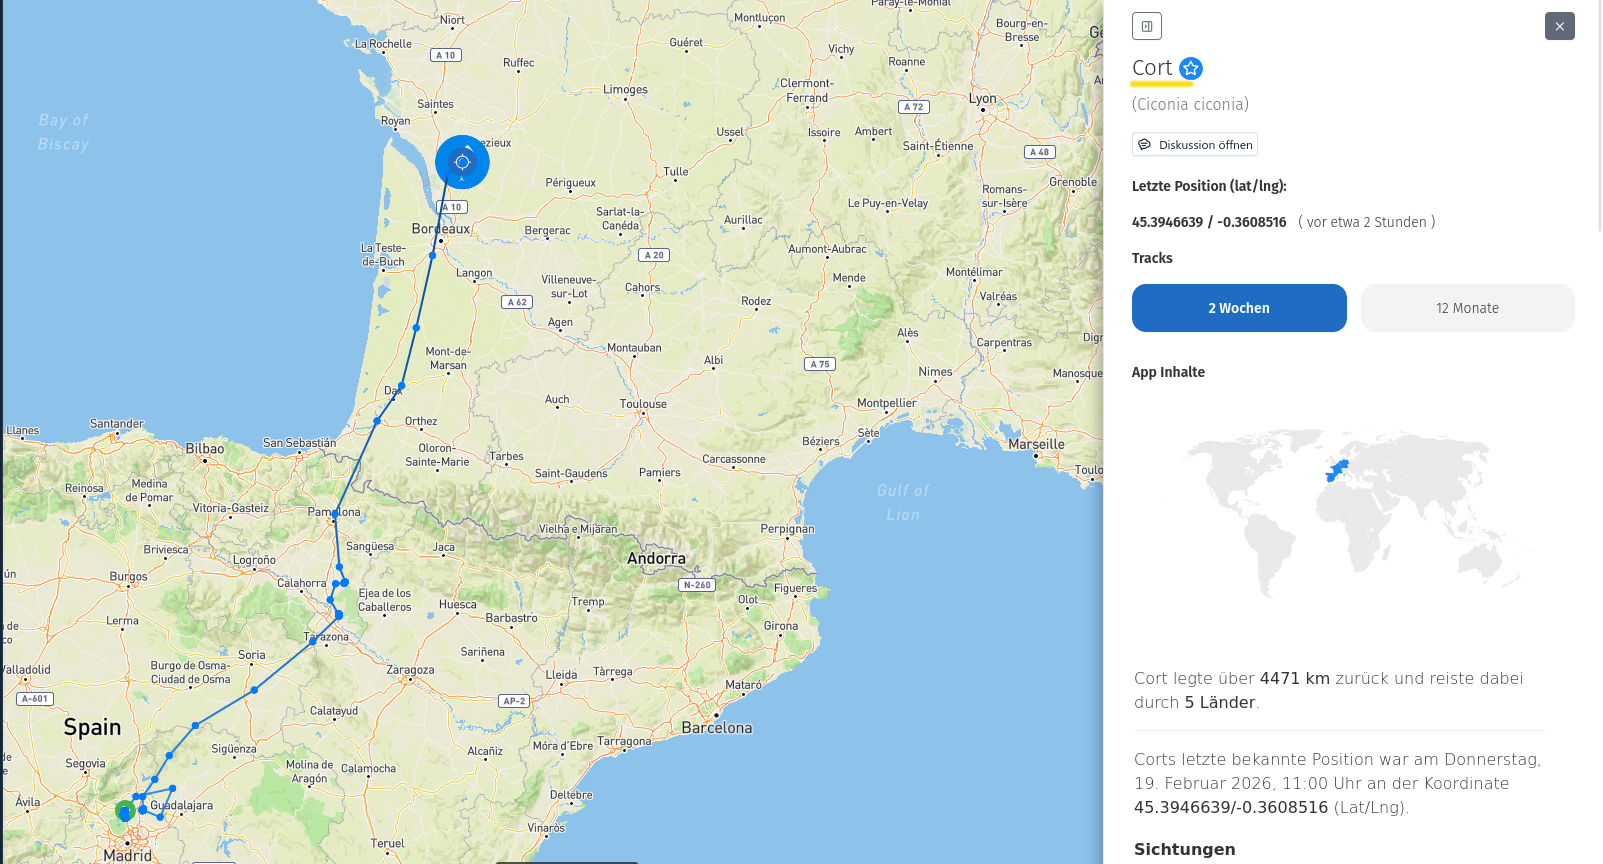Click the world map thumbnail under App Inhalte

click(x=1350, y=510)
